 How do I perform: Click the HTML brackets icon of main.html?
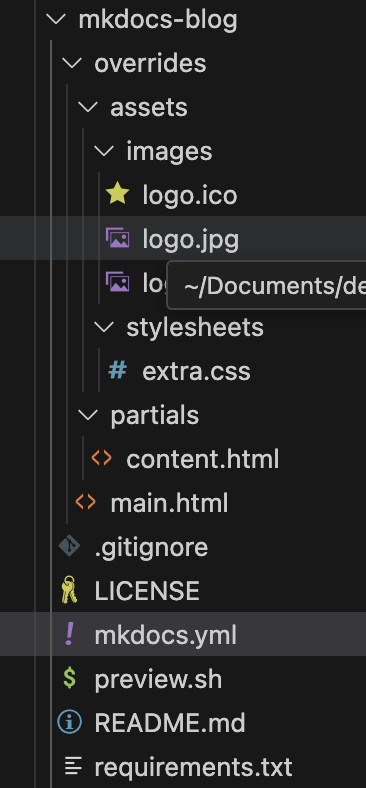point(85,502)
